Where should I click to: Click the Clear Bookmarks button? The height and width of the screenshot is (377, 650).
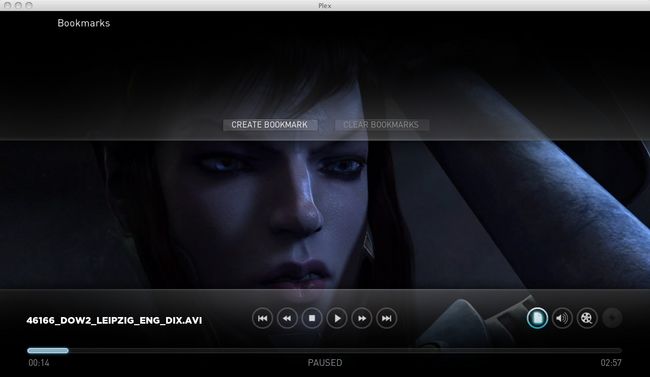tap(381, 125)
